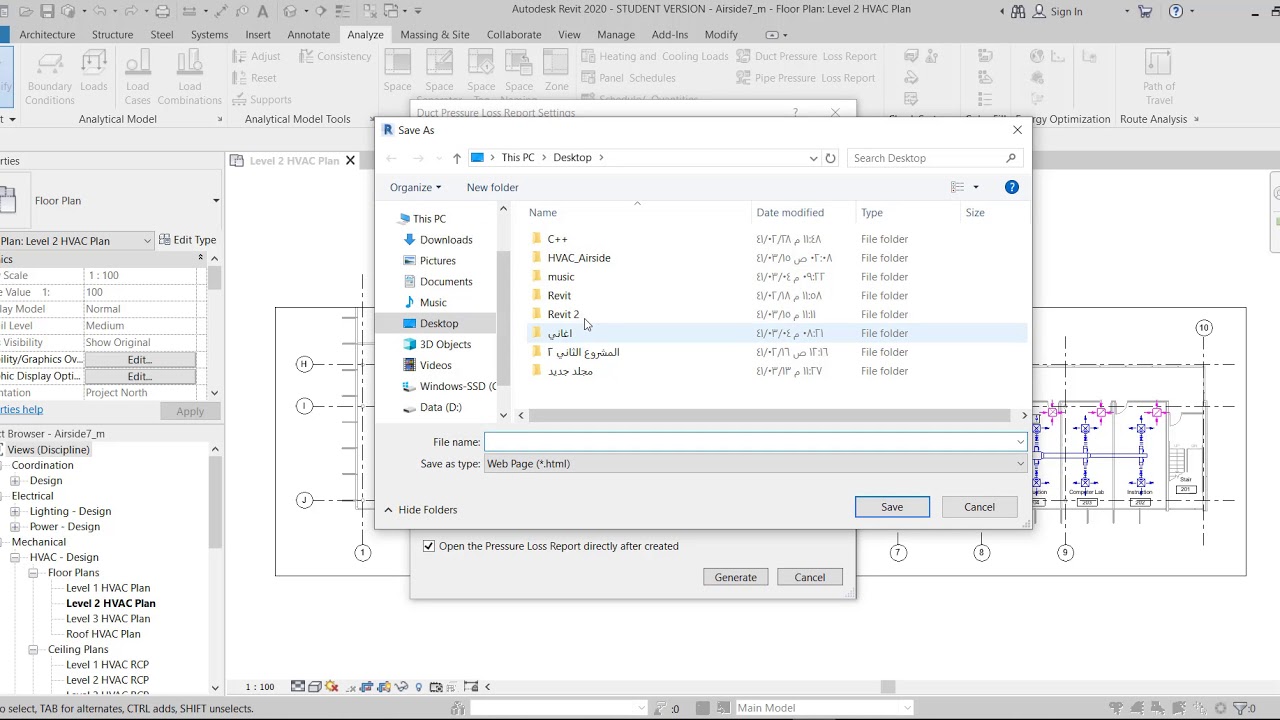This screenshot has width=1280, height=720.
Task: Create a New folder in Save As
Action: 492,187
